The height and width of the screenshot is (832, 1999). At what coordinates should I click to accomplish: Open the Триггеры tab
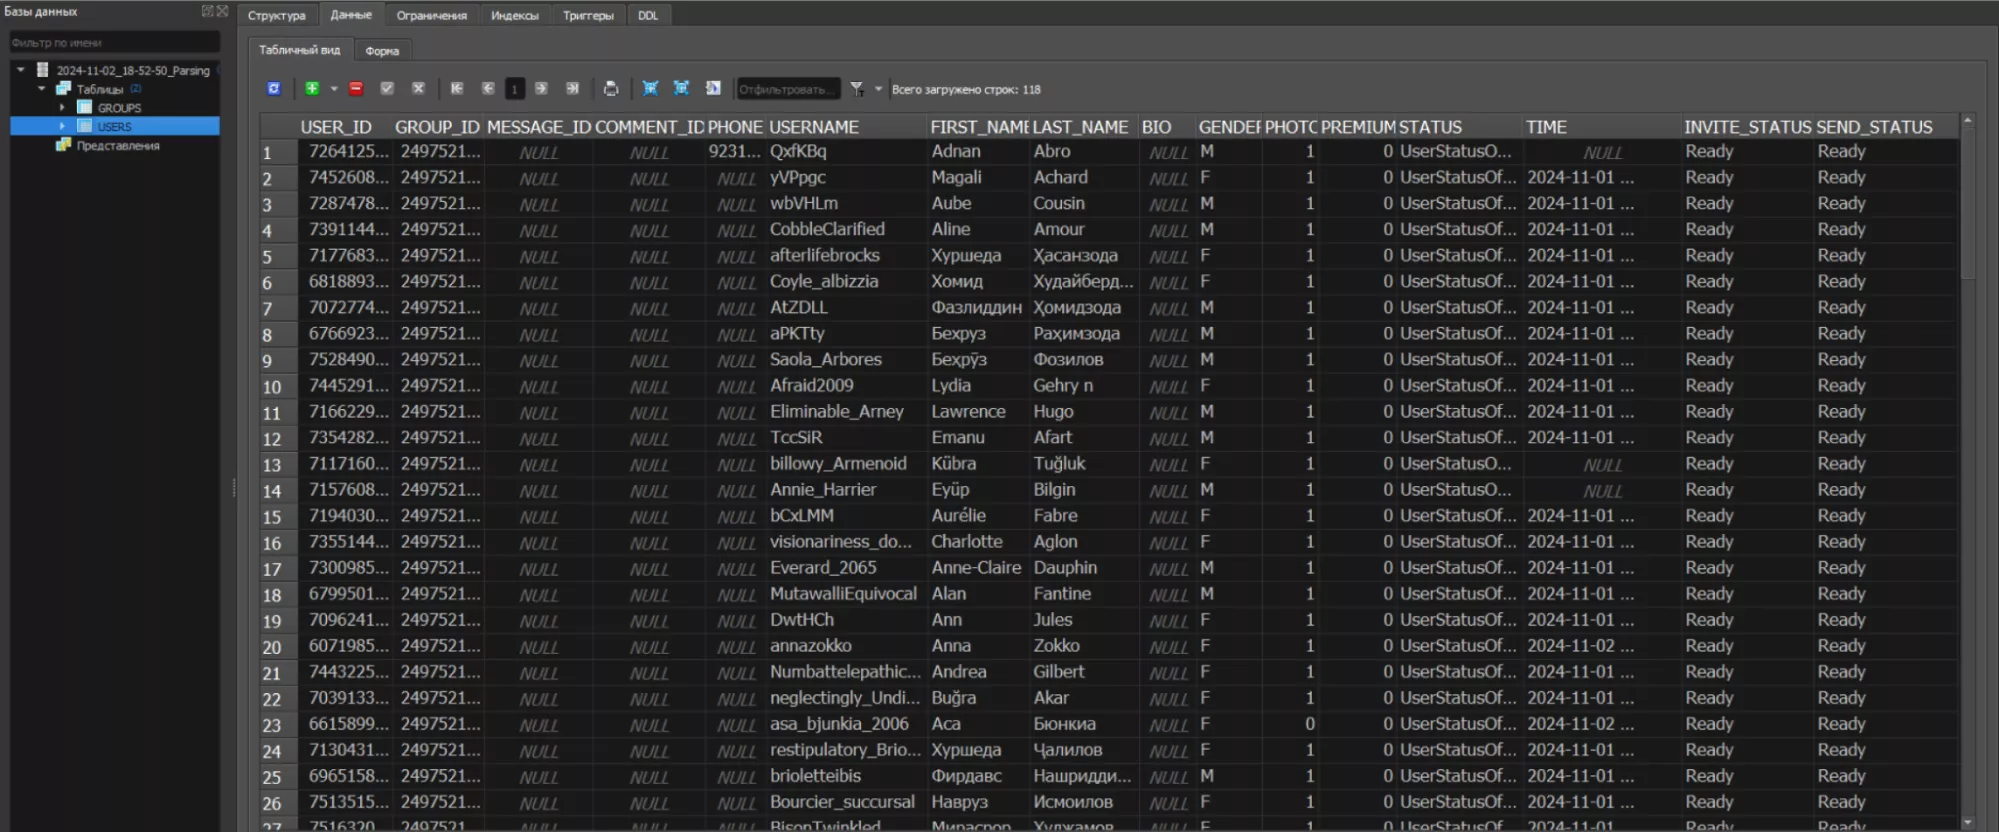click(588, 15)
